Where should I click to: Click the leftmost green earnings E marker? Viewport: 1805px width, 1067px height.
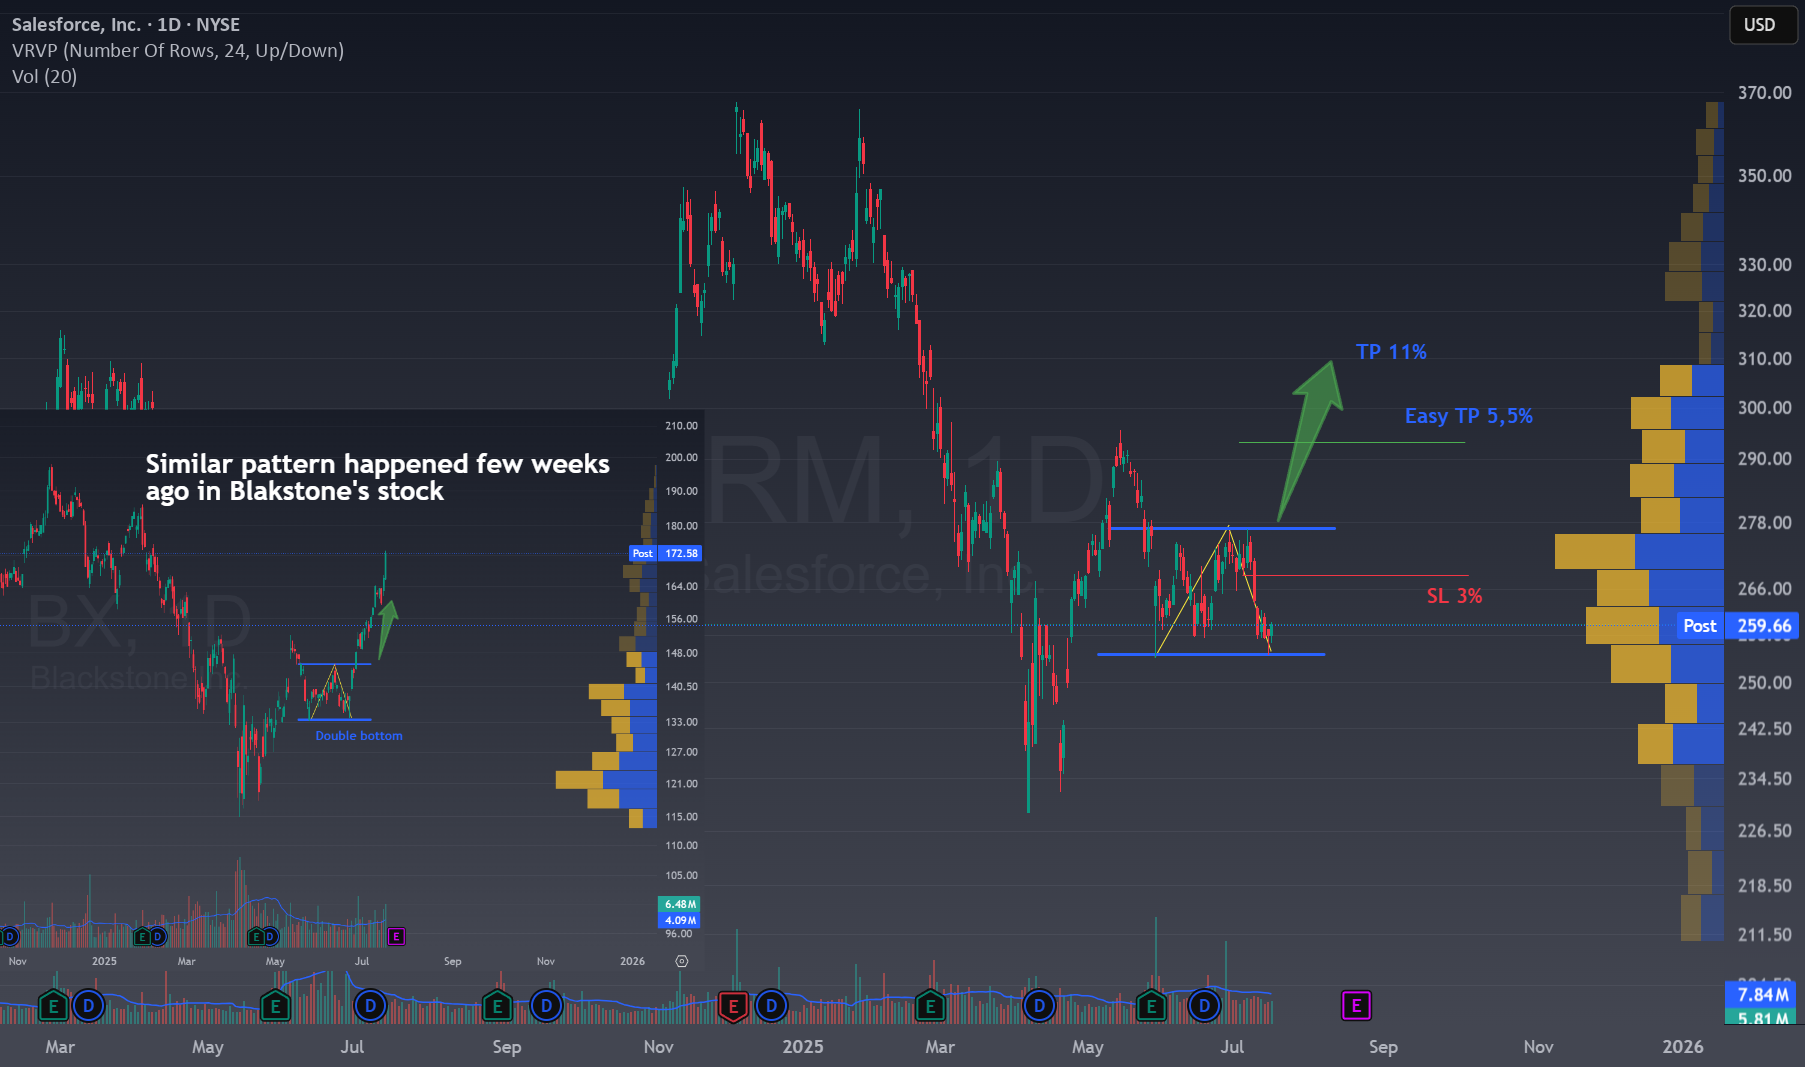53,1006
